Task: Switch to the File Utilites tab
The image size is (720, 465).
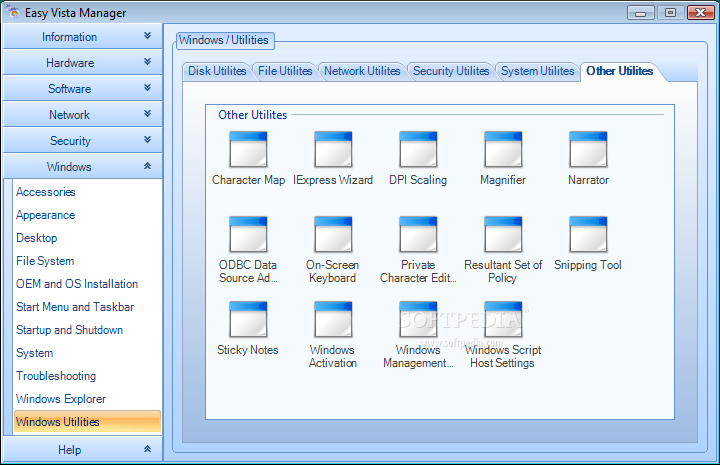Action: point(285,71)
